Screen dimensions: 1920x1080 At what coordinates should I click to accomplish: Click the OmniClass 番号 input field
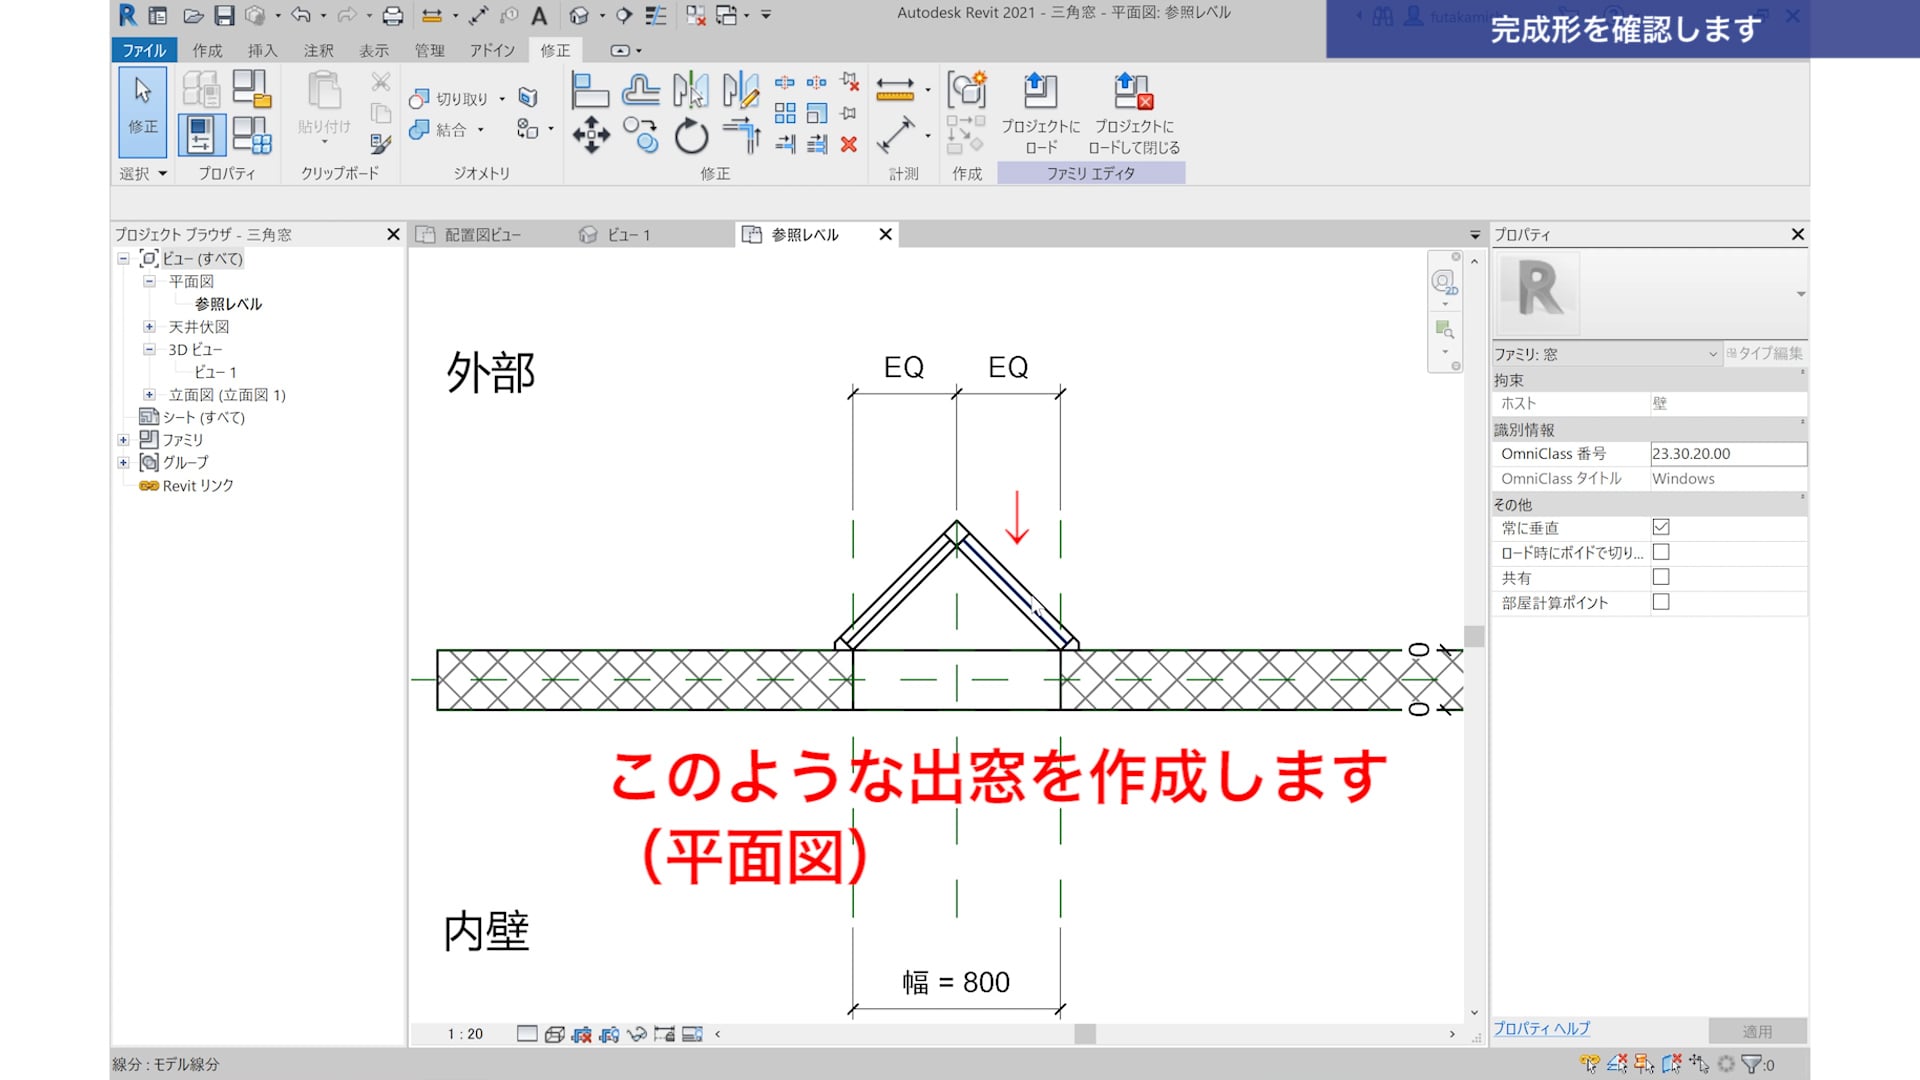click(1727, 454)
